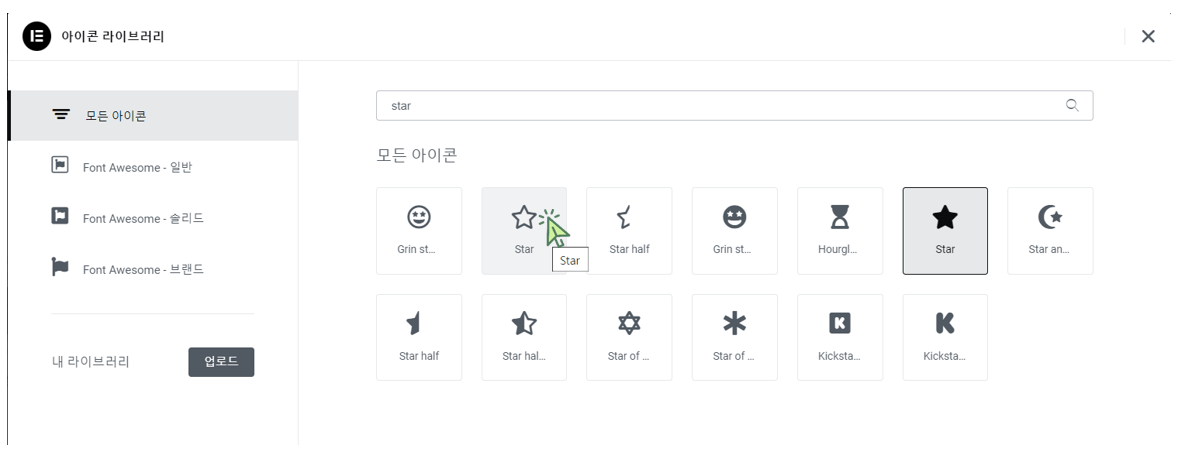
Task: Select the solid Grin Stars smiley icon
Action: 734,230
